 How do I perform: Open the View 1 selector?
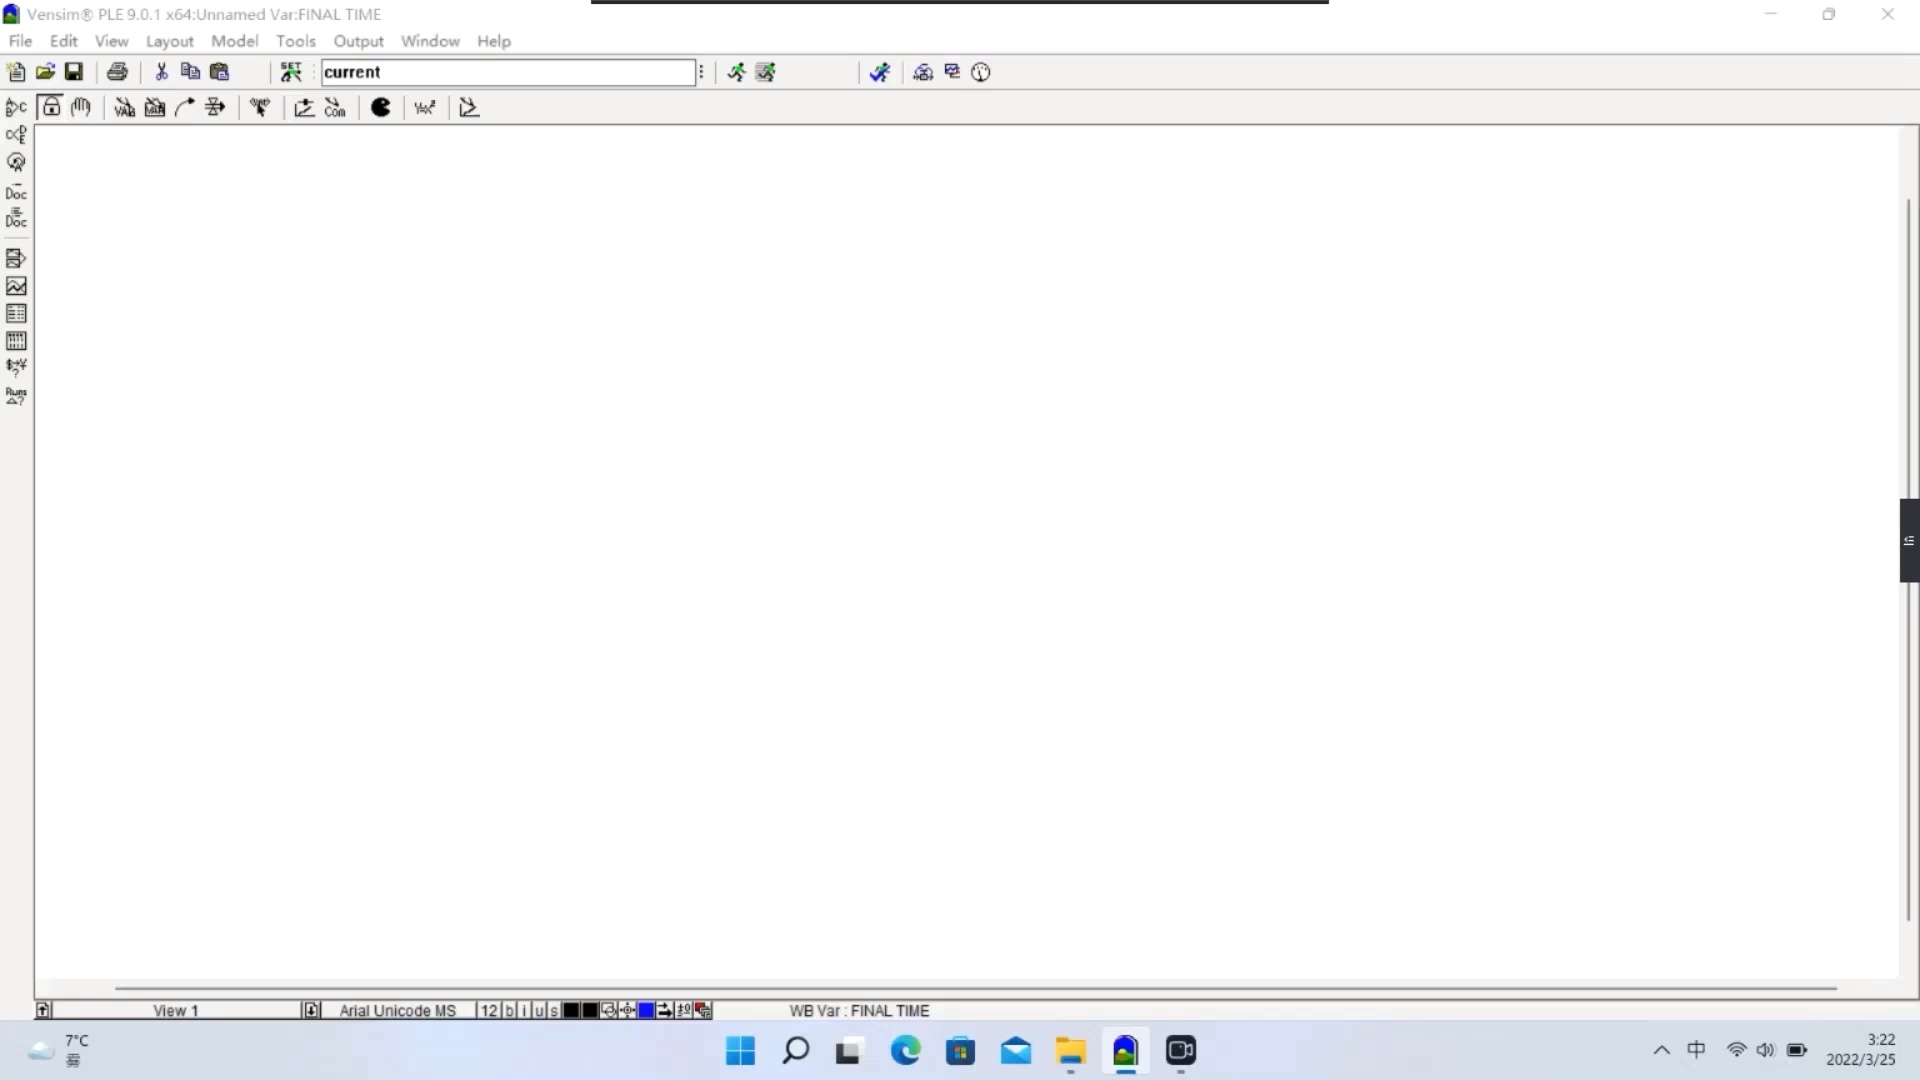pos(176,1011)
